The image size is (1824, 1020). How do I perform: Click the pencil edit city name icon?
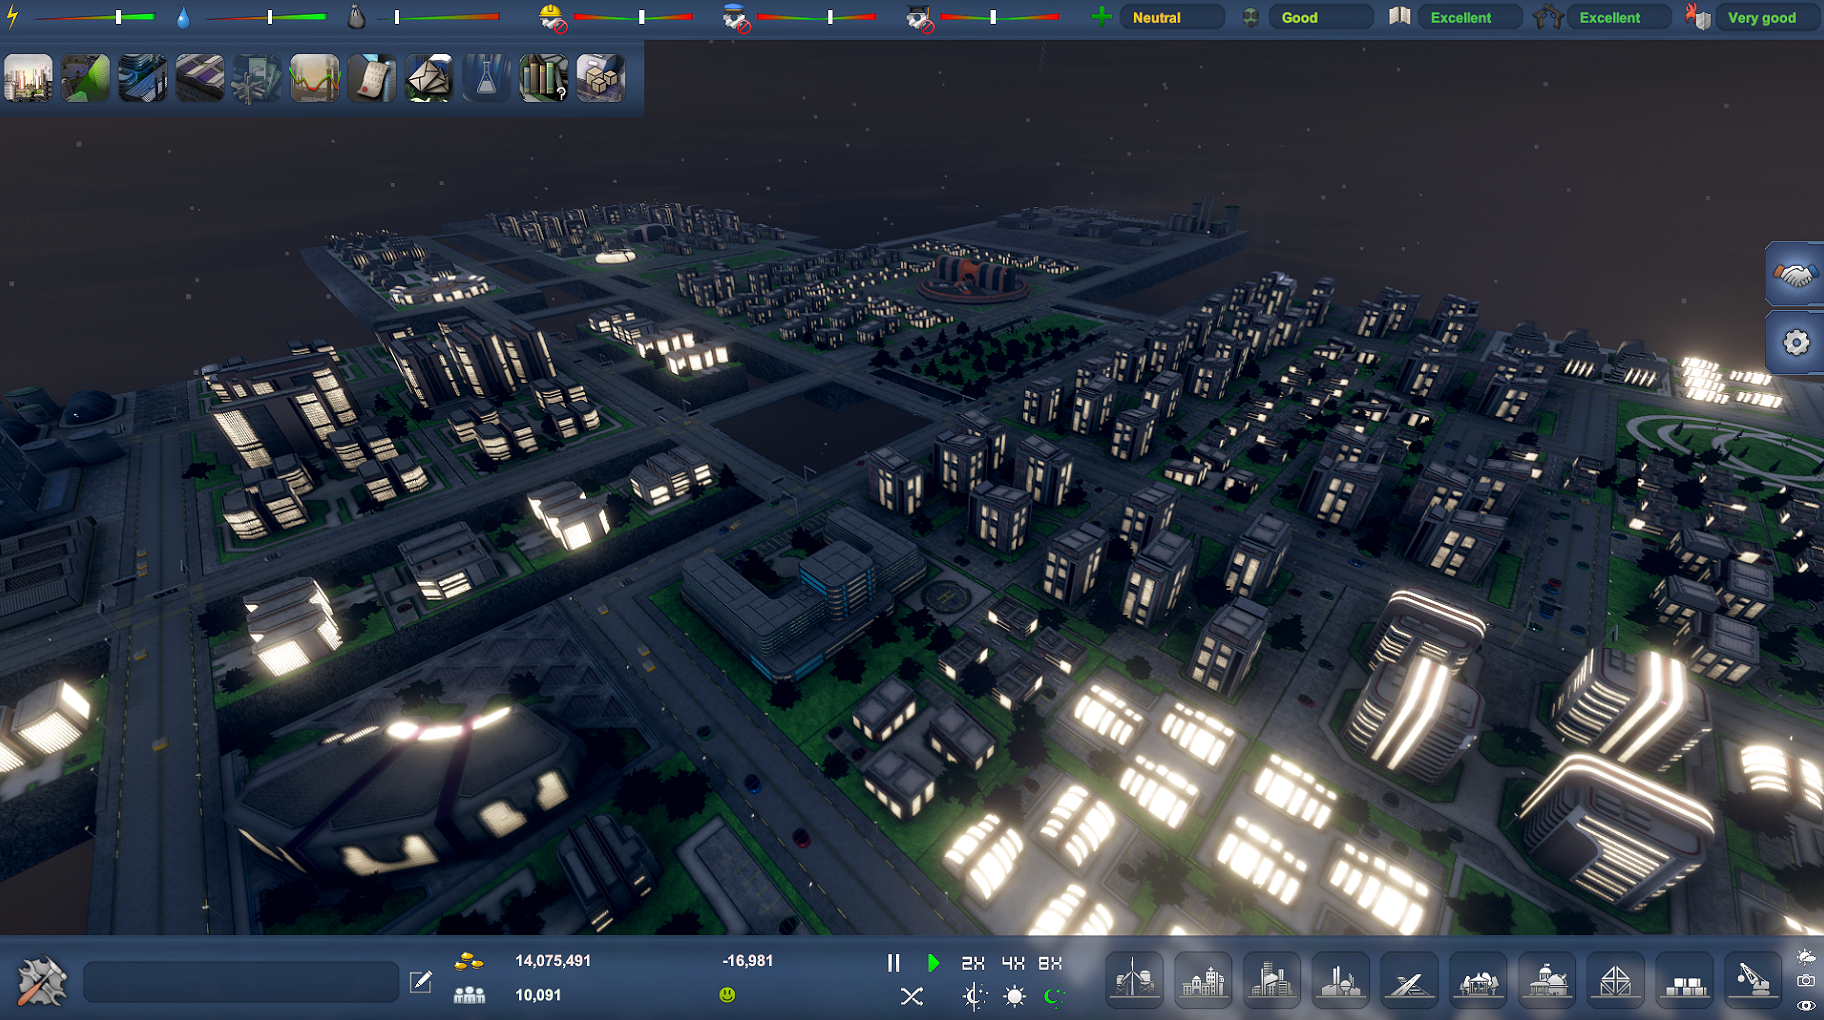coord(421,982)
